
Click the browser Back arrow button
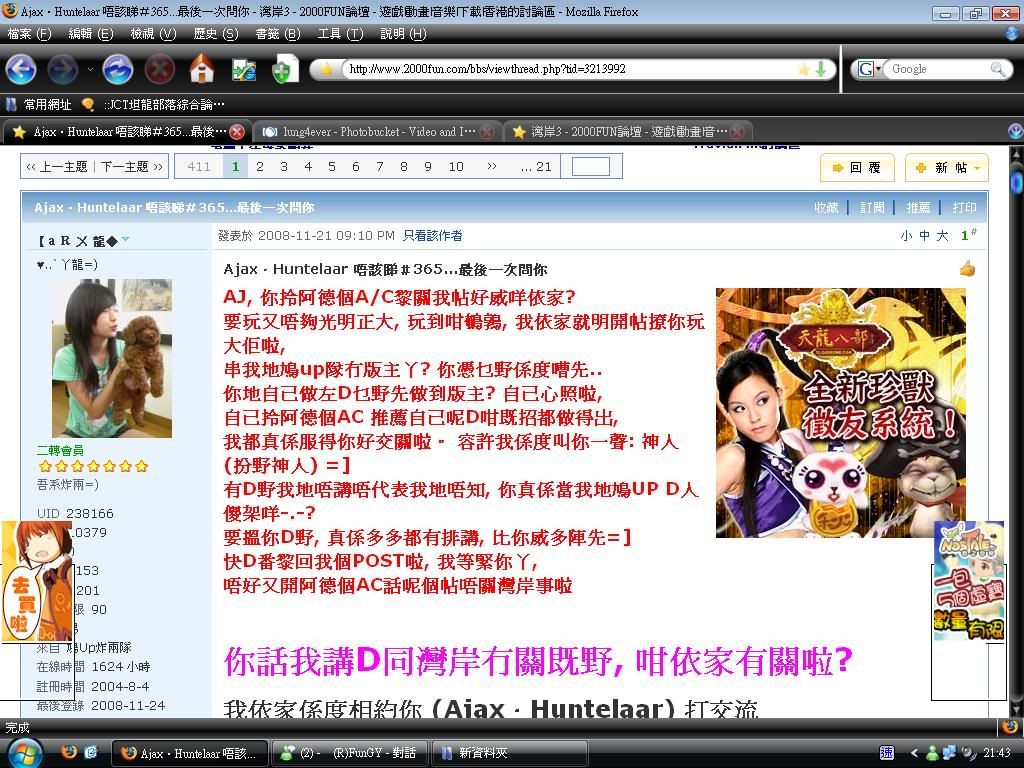point(21,69)
